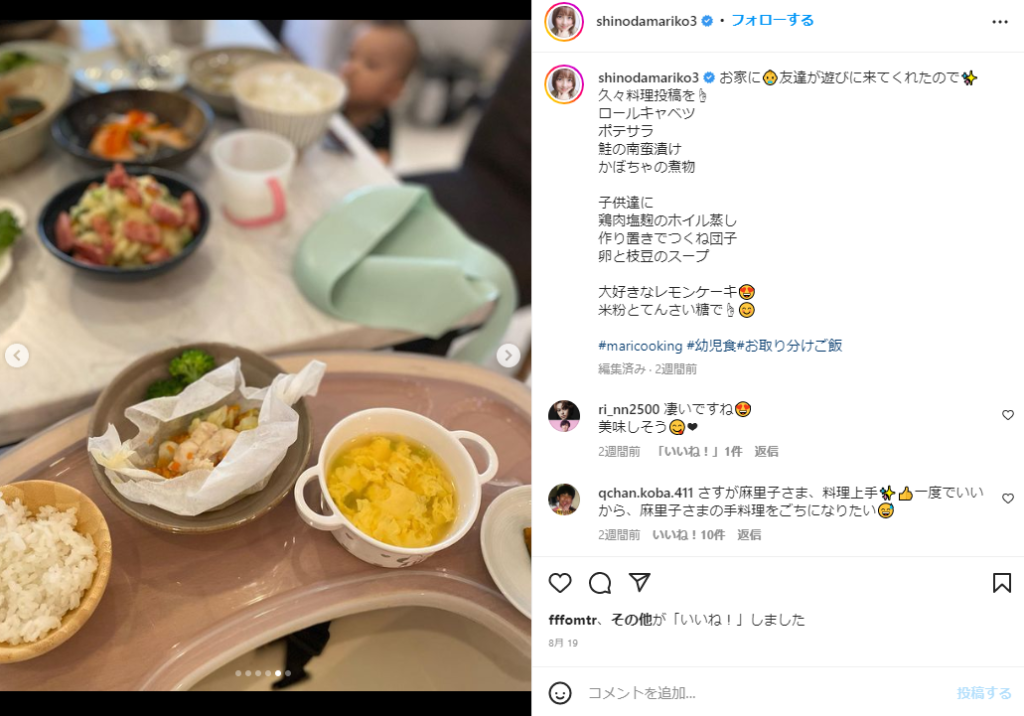Go to next photo with right arrow
Screen dimensions: 1024x716
coord(508,355)
